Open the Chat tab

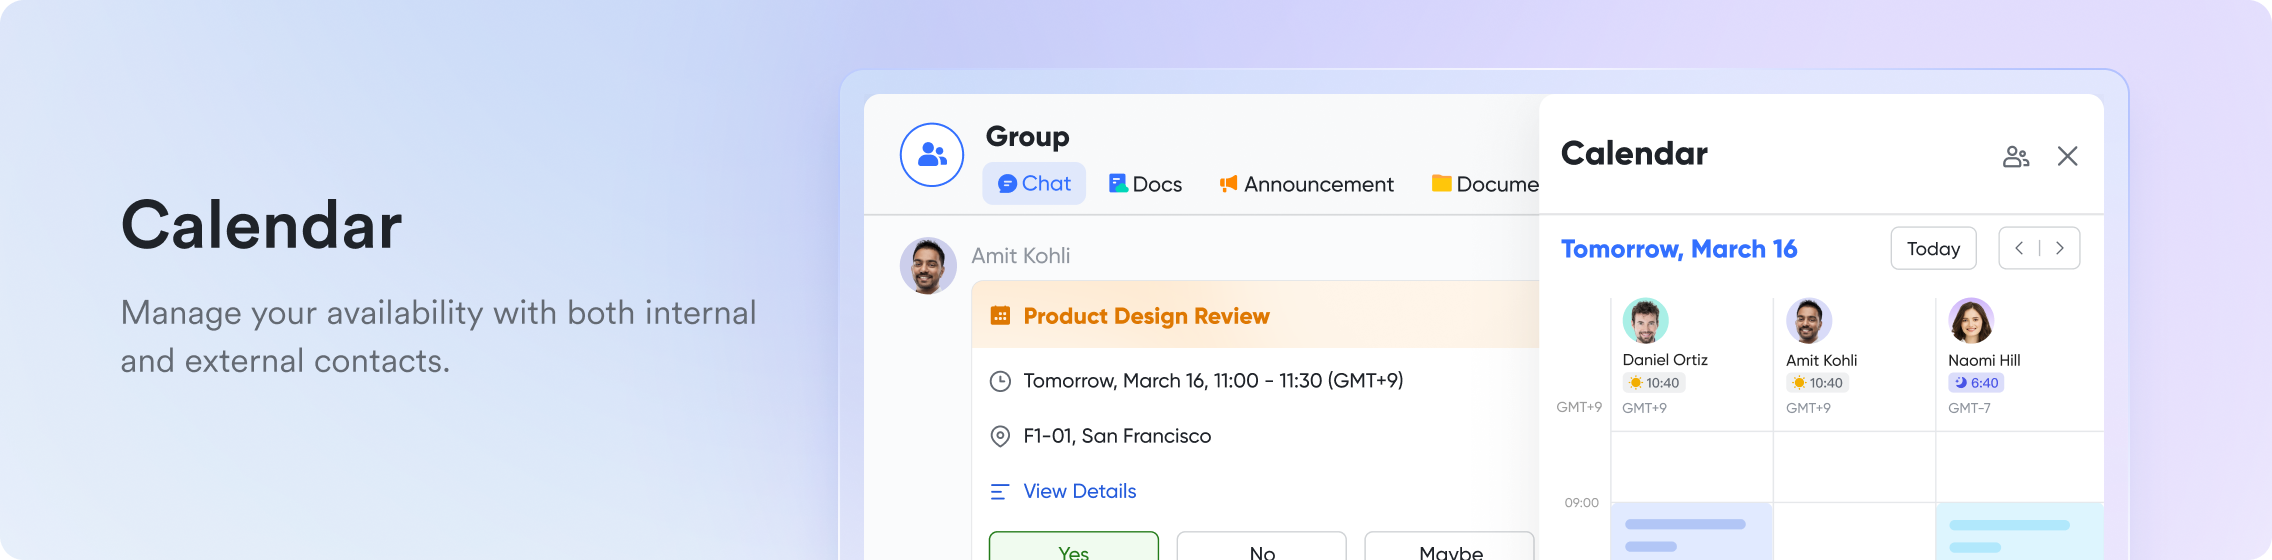1034,184
